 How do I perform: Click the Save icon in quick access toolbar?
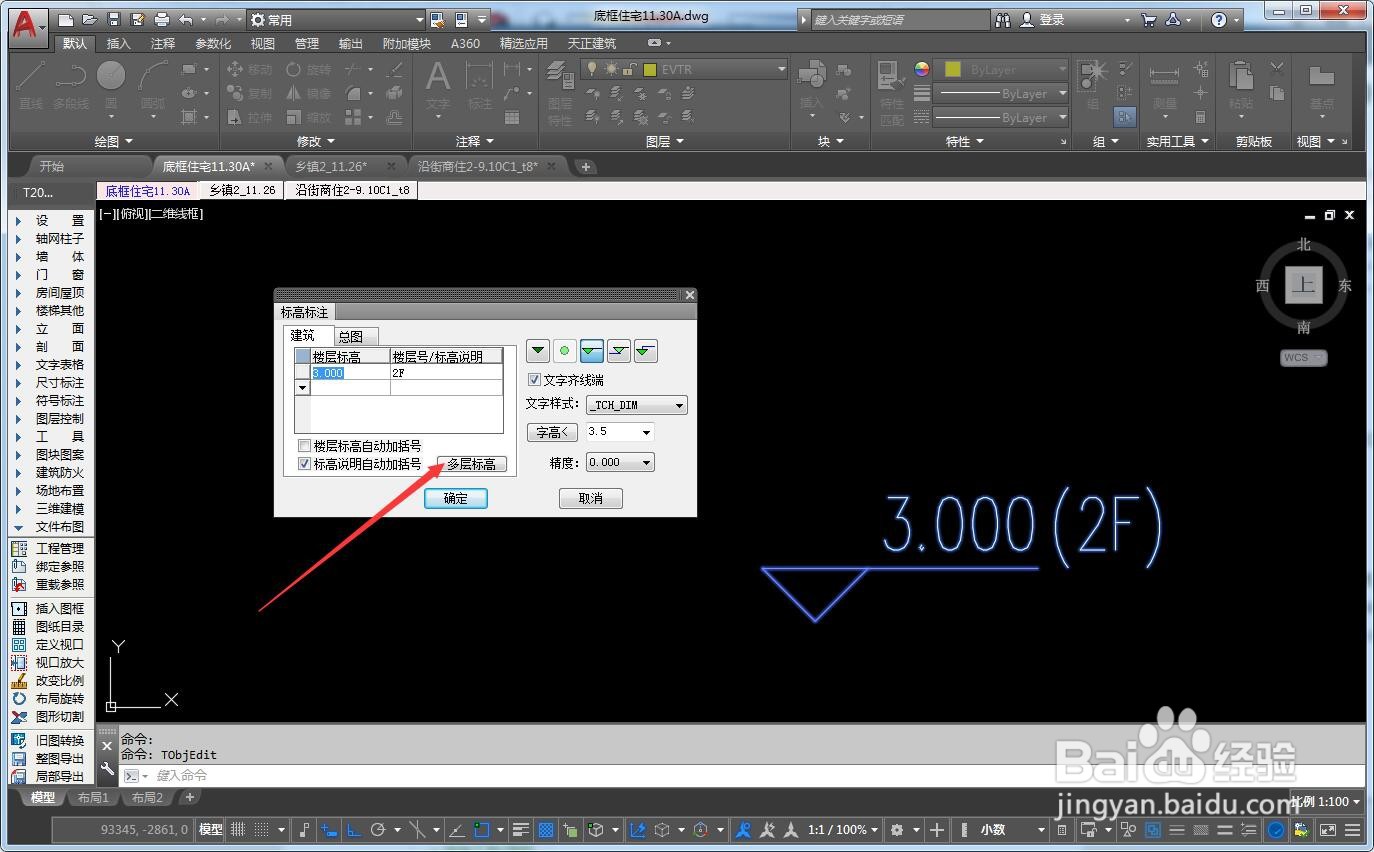point(113,19)
